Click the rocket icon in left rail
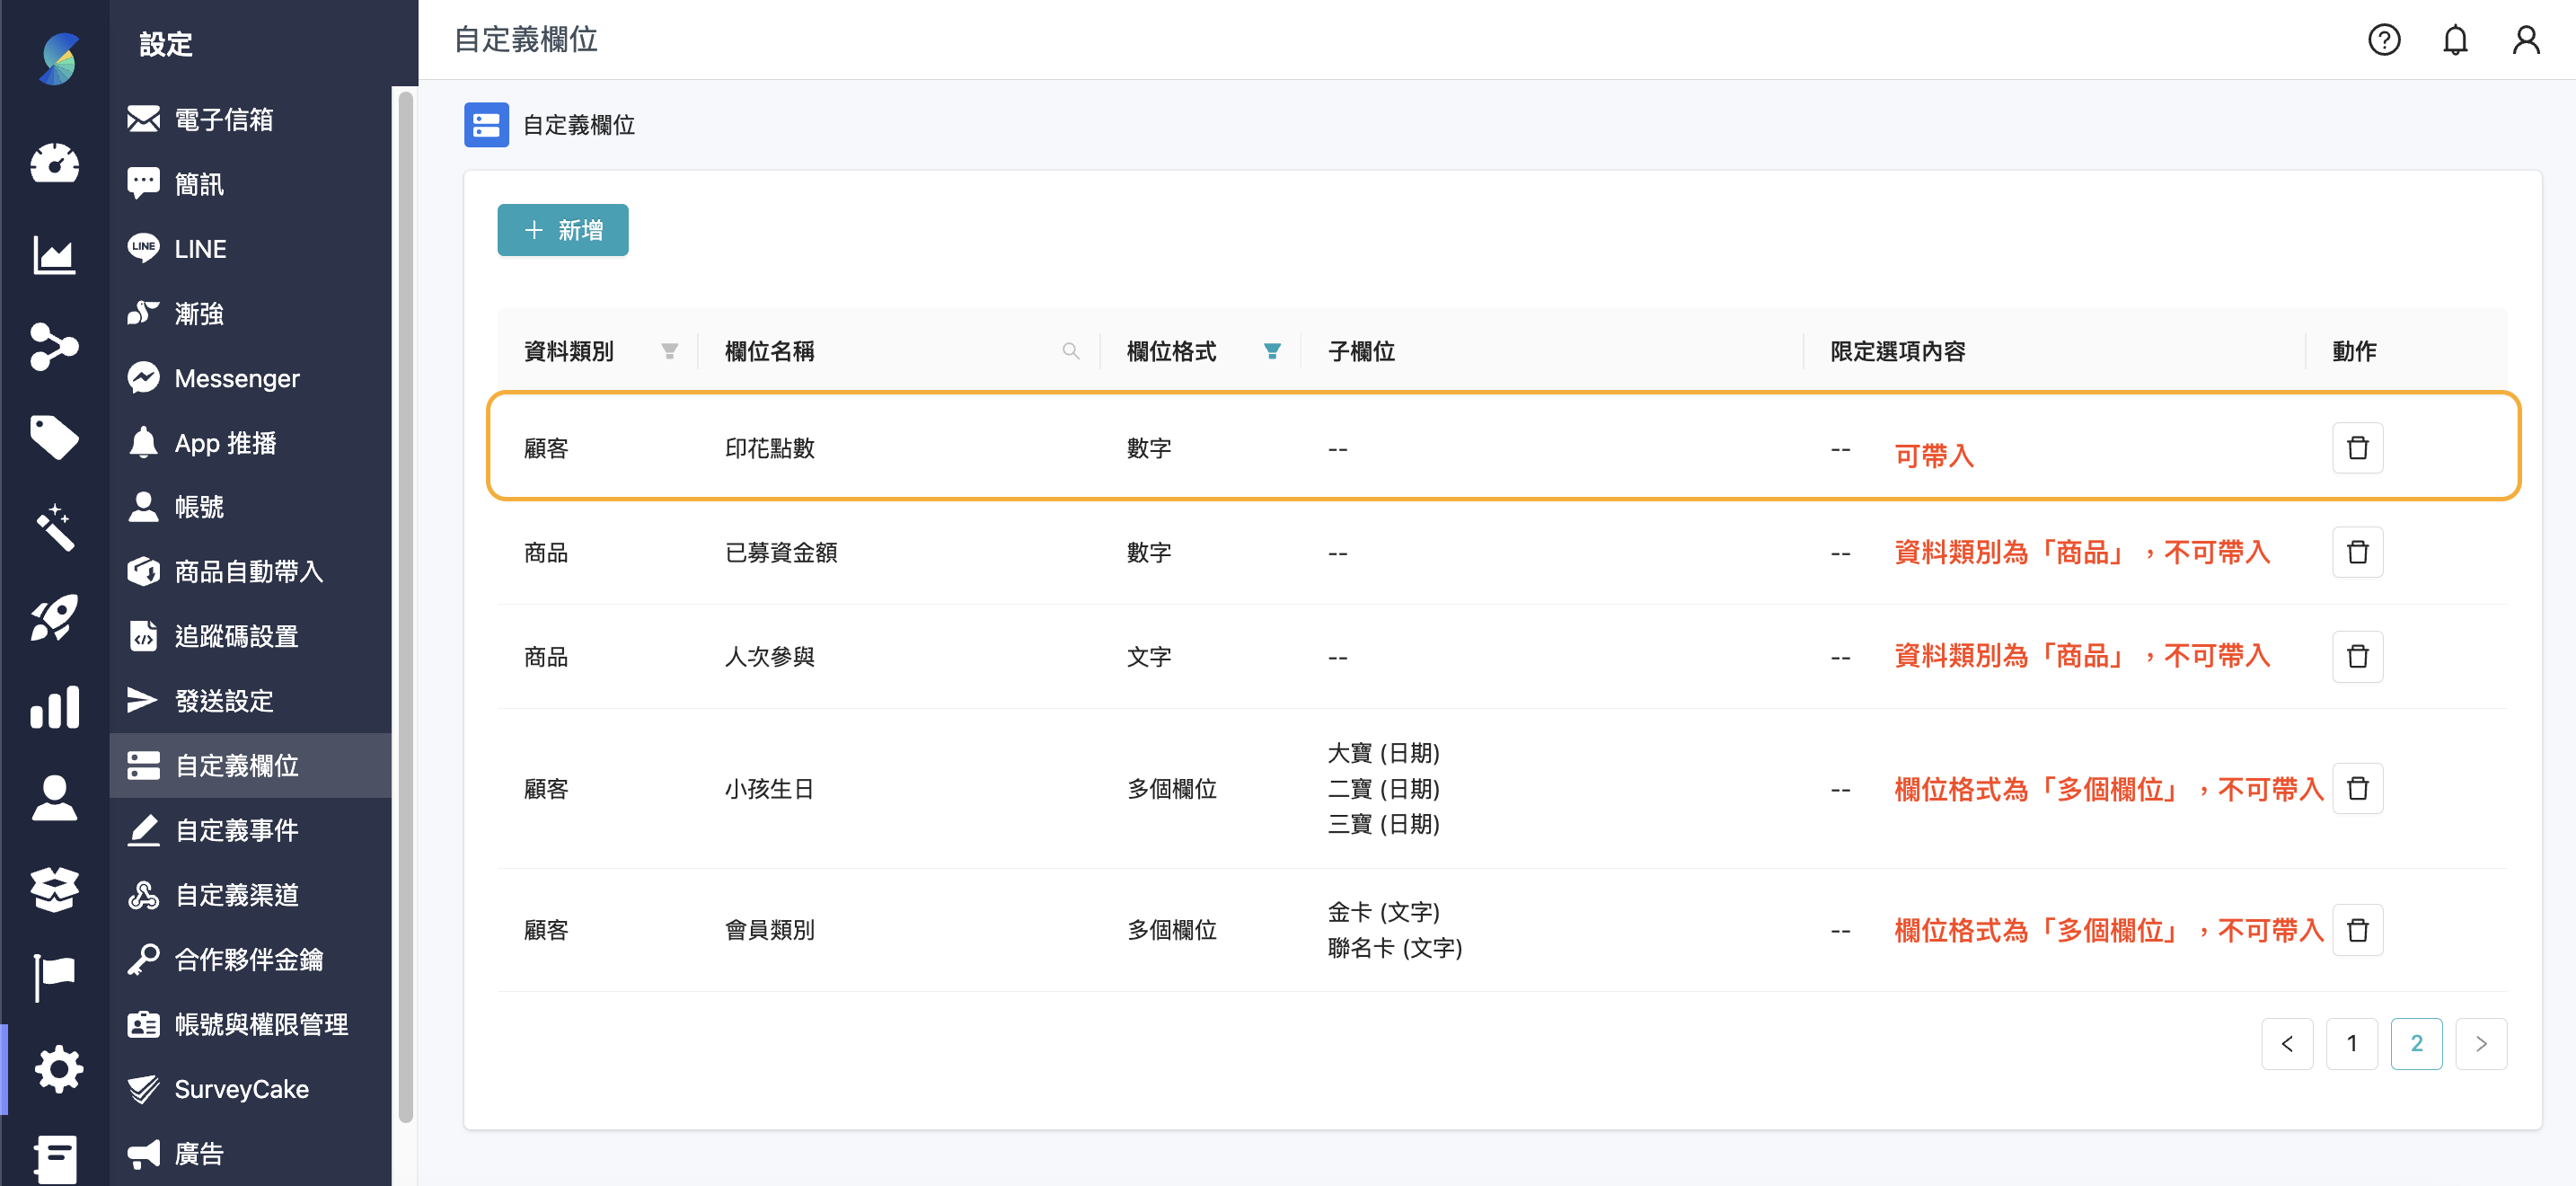Screen dimensions: 2576x1186 click(55, 618)
